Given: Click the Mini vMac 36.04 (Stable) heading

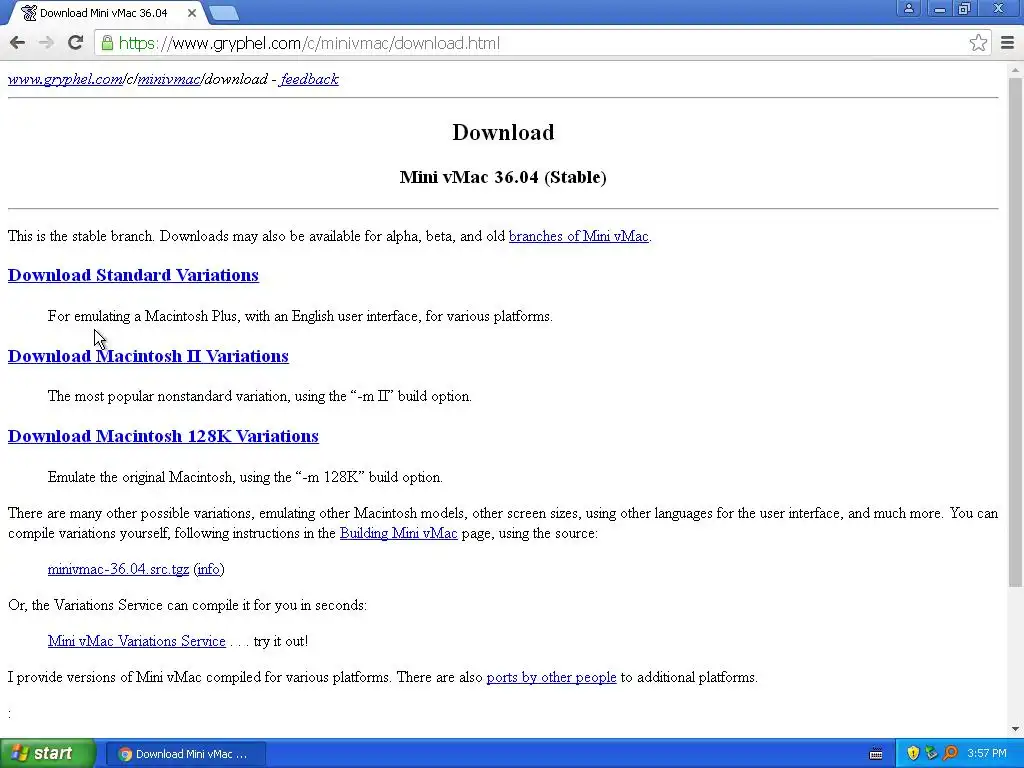Looking at the screenshot, I should tap(503, 177).
